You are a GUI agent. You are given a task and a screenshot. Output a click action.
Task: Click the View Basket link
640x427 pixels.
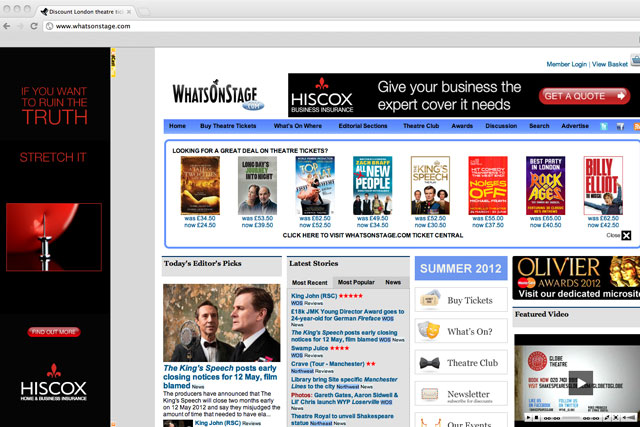(x=610, y=64)
